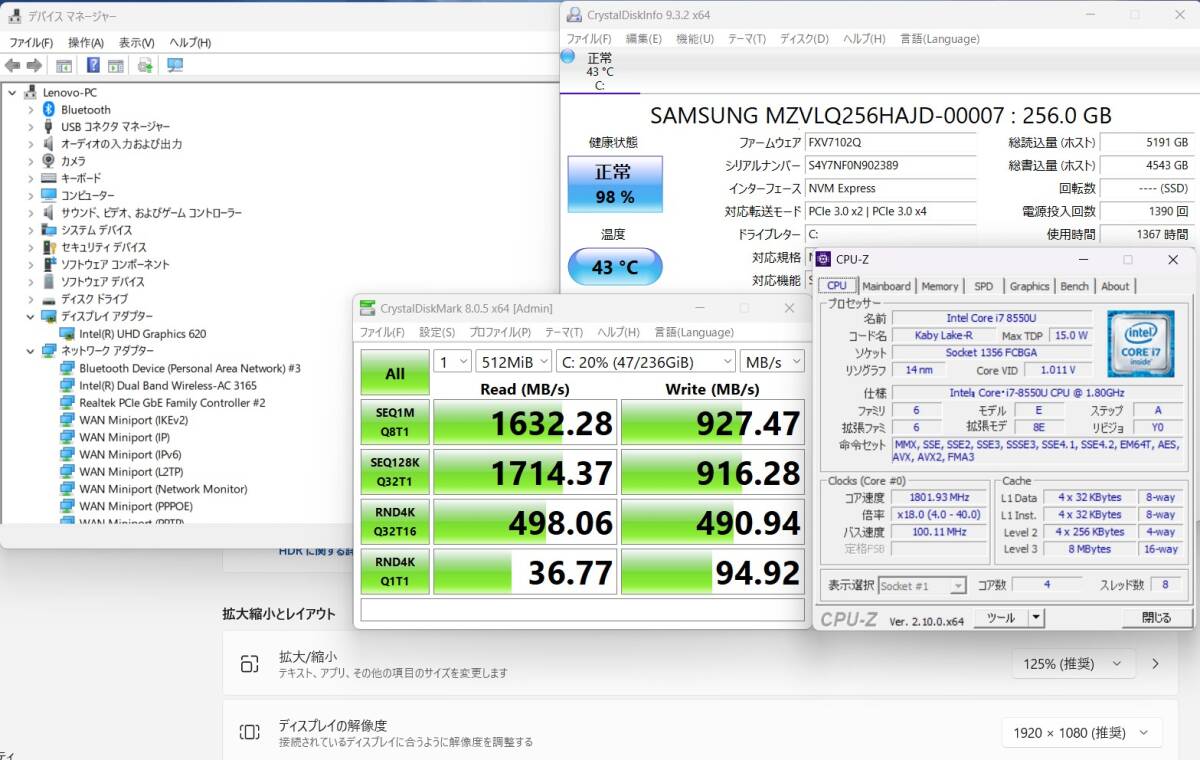Switch to the Bench tab in CPU-Z
Screen dimensions: 1200x760
tap(1075, 286)
